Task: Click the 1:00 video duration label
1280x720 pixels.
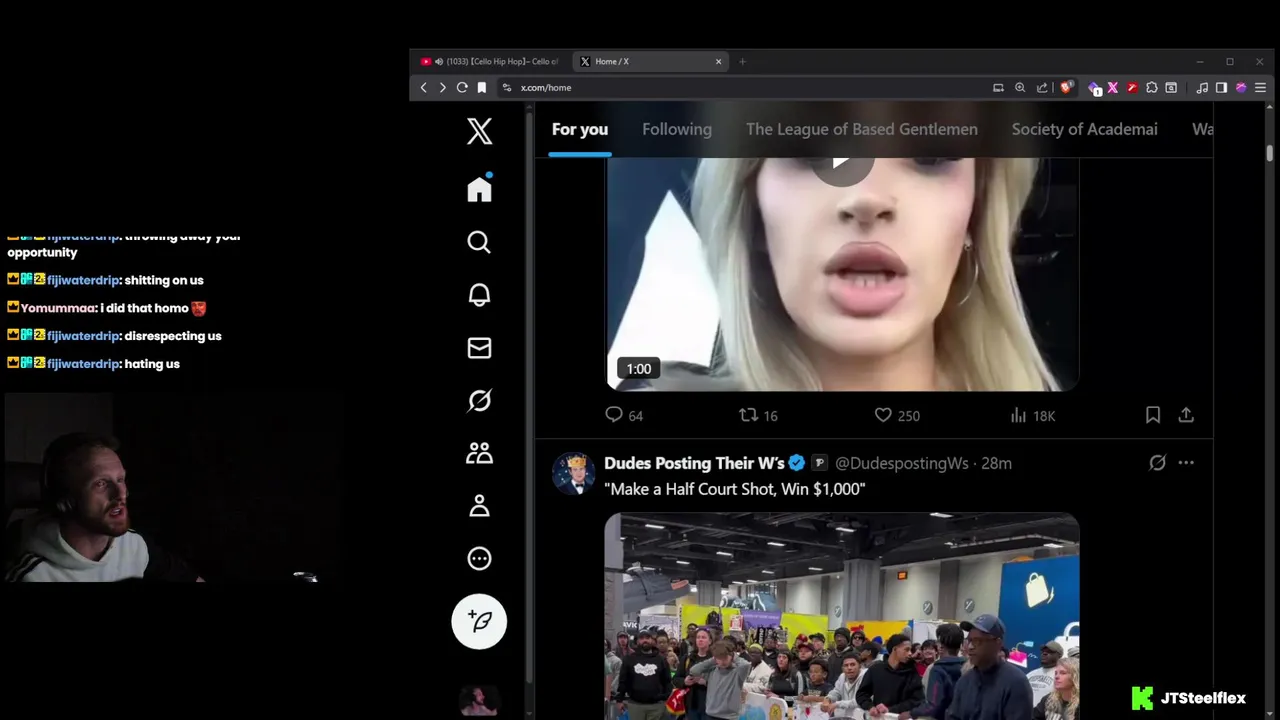Action: (639, 369)
